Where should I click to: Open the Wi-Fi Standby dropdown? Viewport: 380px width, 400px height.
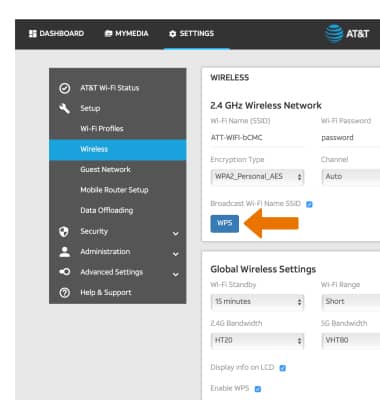(x=257, y=302)
